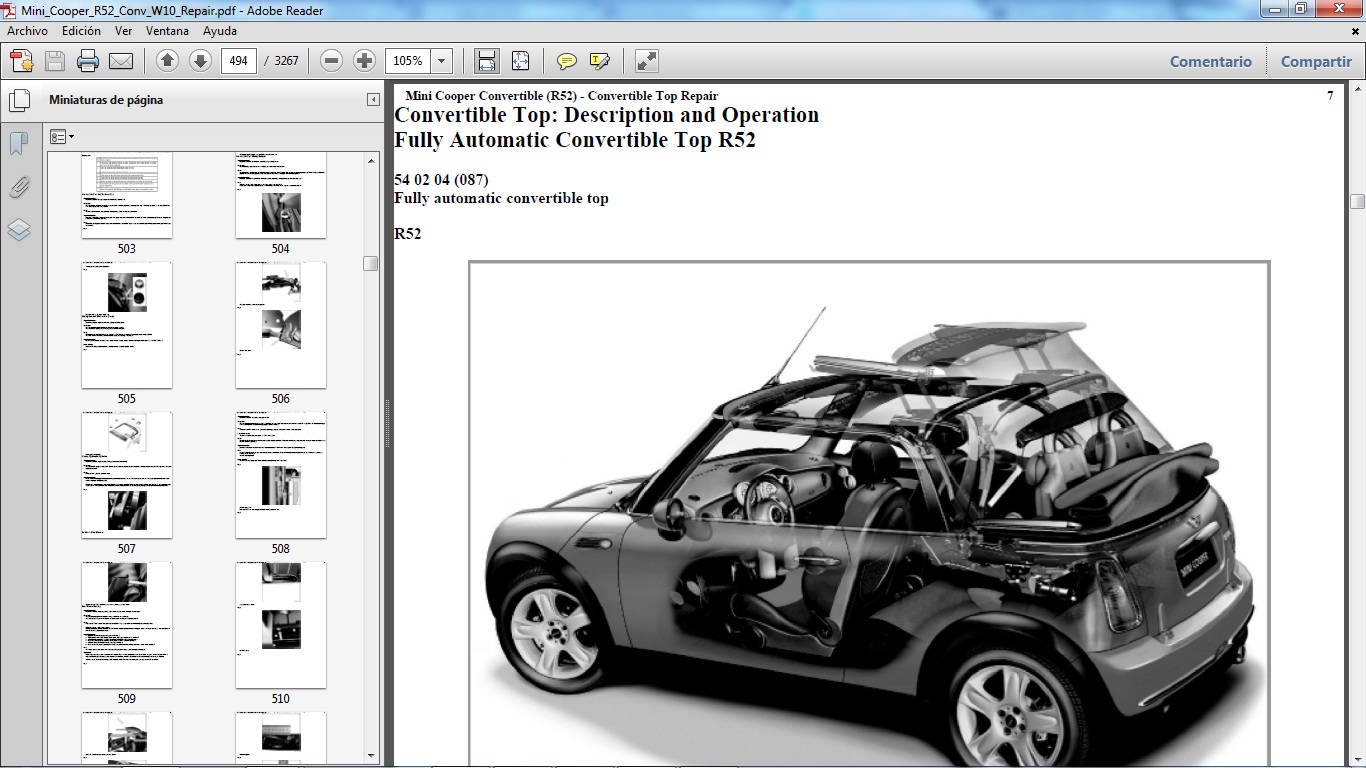Open the Compartir panel
This screenshot has height=768, width=1366.
tap(1316, 61)
